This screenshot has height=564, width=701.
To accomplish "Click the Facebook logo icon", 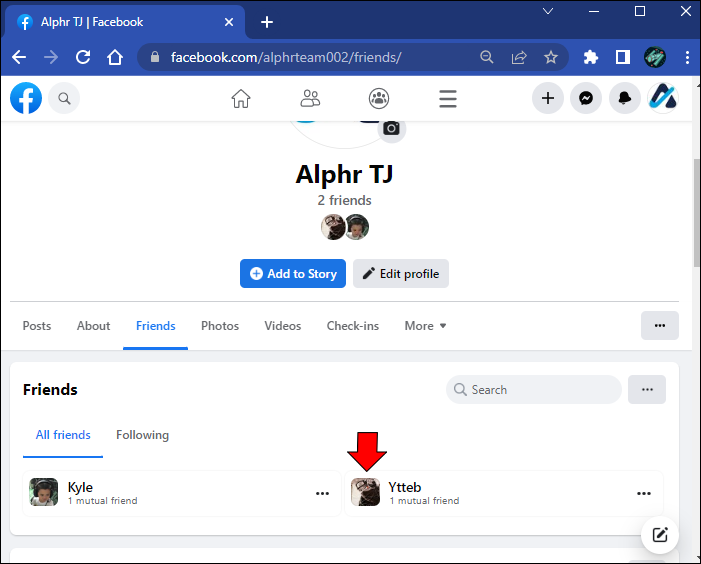I will coord(26,98).
